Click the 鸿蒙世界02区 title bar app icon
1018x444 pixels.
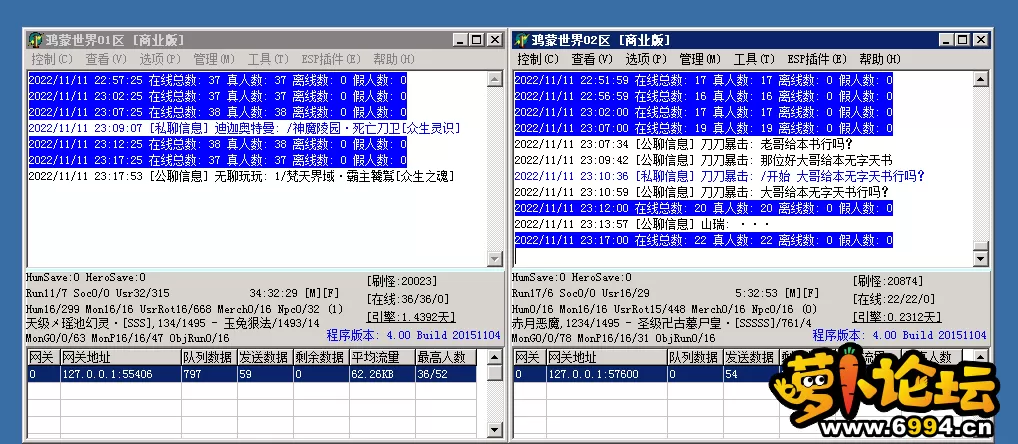click(x=521, y=40)
